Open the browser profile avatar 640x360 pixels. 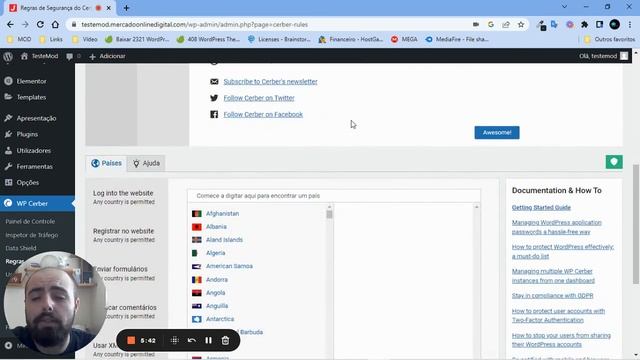614,24
